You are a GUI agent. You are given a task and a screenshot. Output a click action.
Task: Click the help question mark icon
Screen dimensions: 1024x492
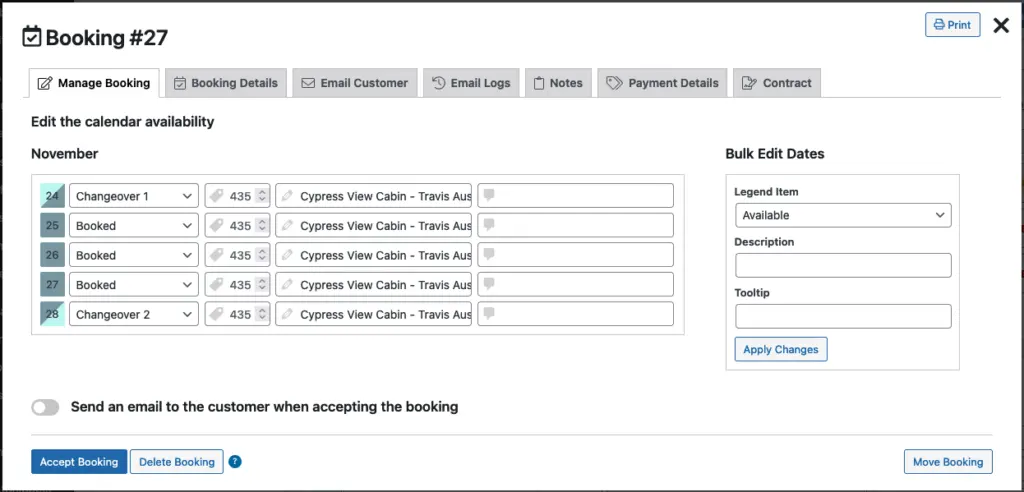[235, 462]
